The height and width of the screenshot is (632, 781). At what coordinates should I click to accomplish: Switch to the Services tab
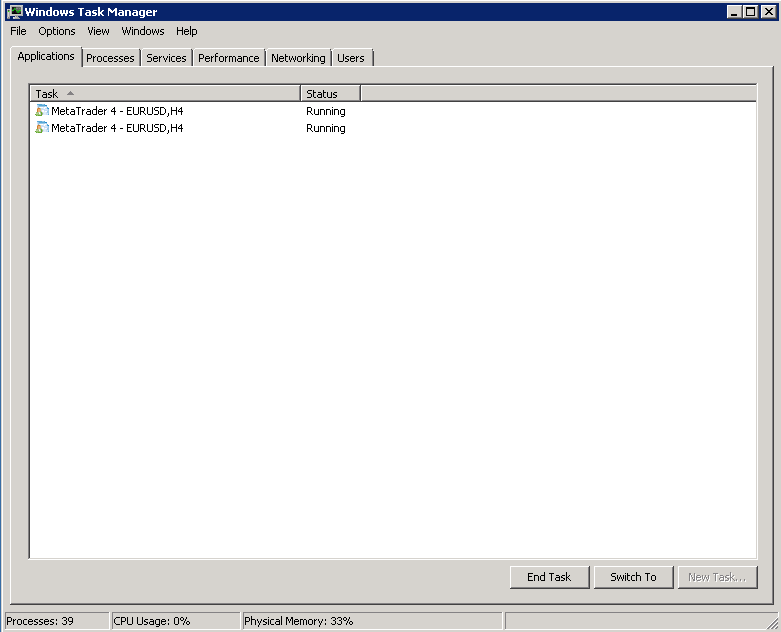pos(166,58)
